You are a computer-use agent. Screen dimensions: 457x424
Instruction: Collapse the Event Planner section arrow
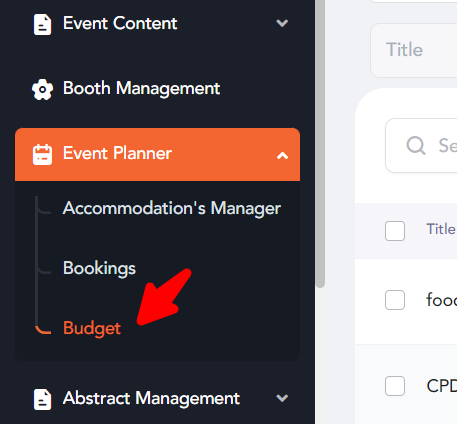[282, 155]
